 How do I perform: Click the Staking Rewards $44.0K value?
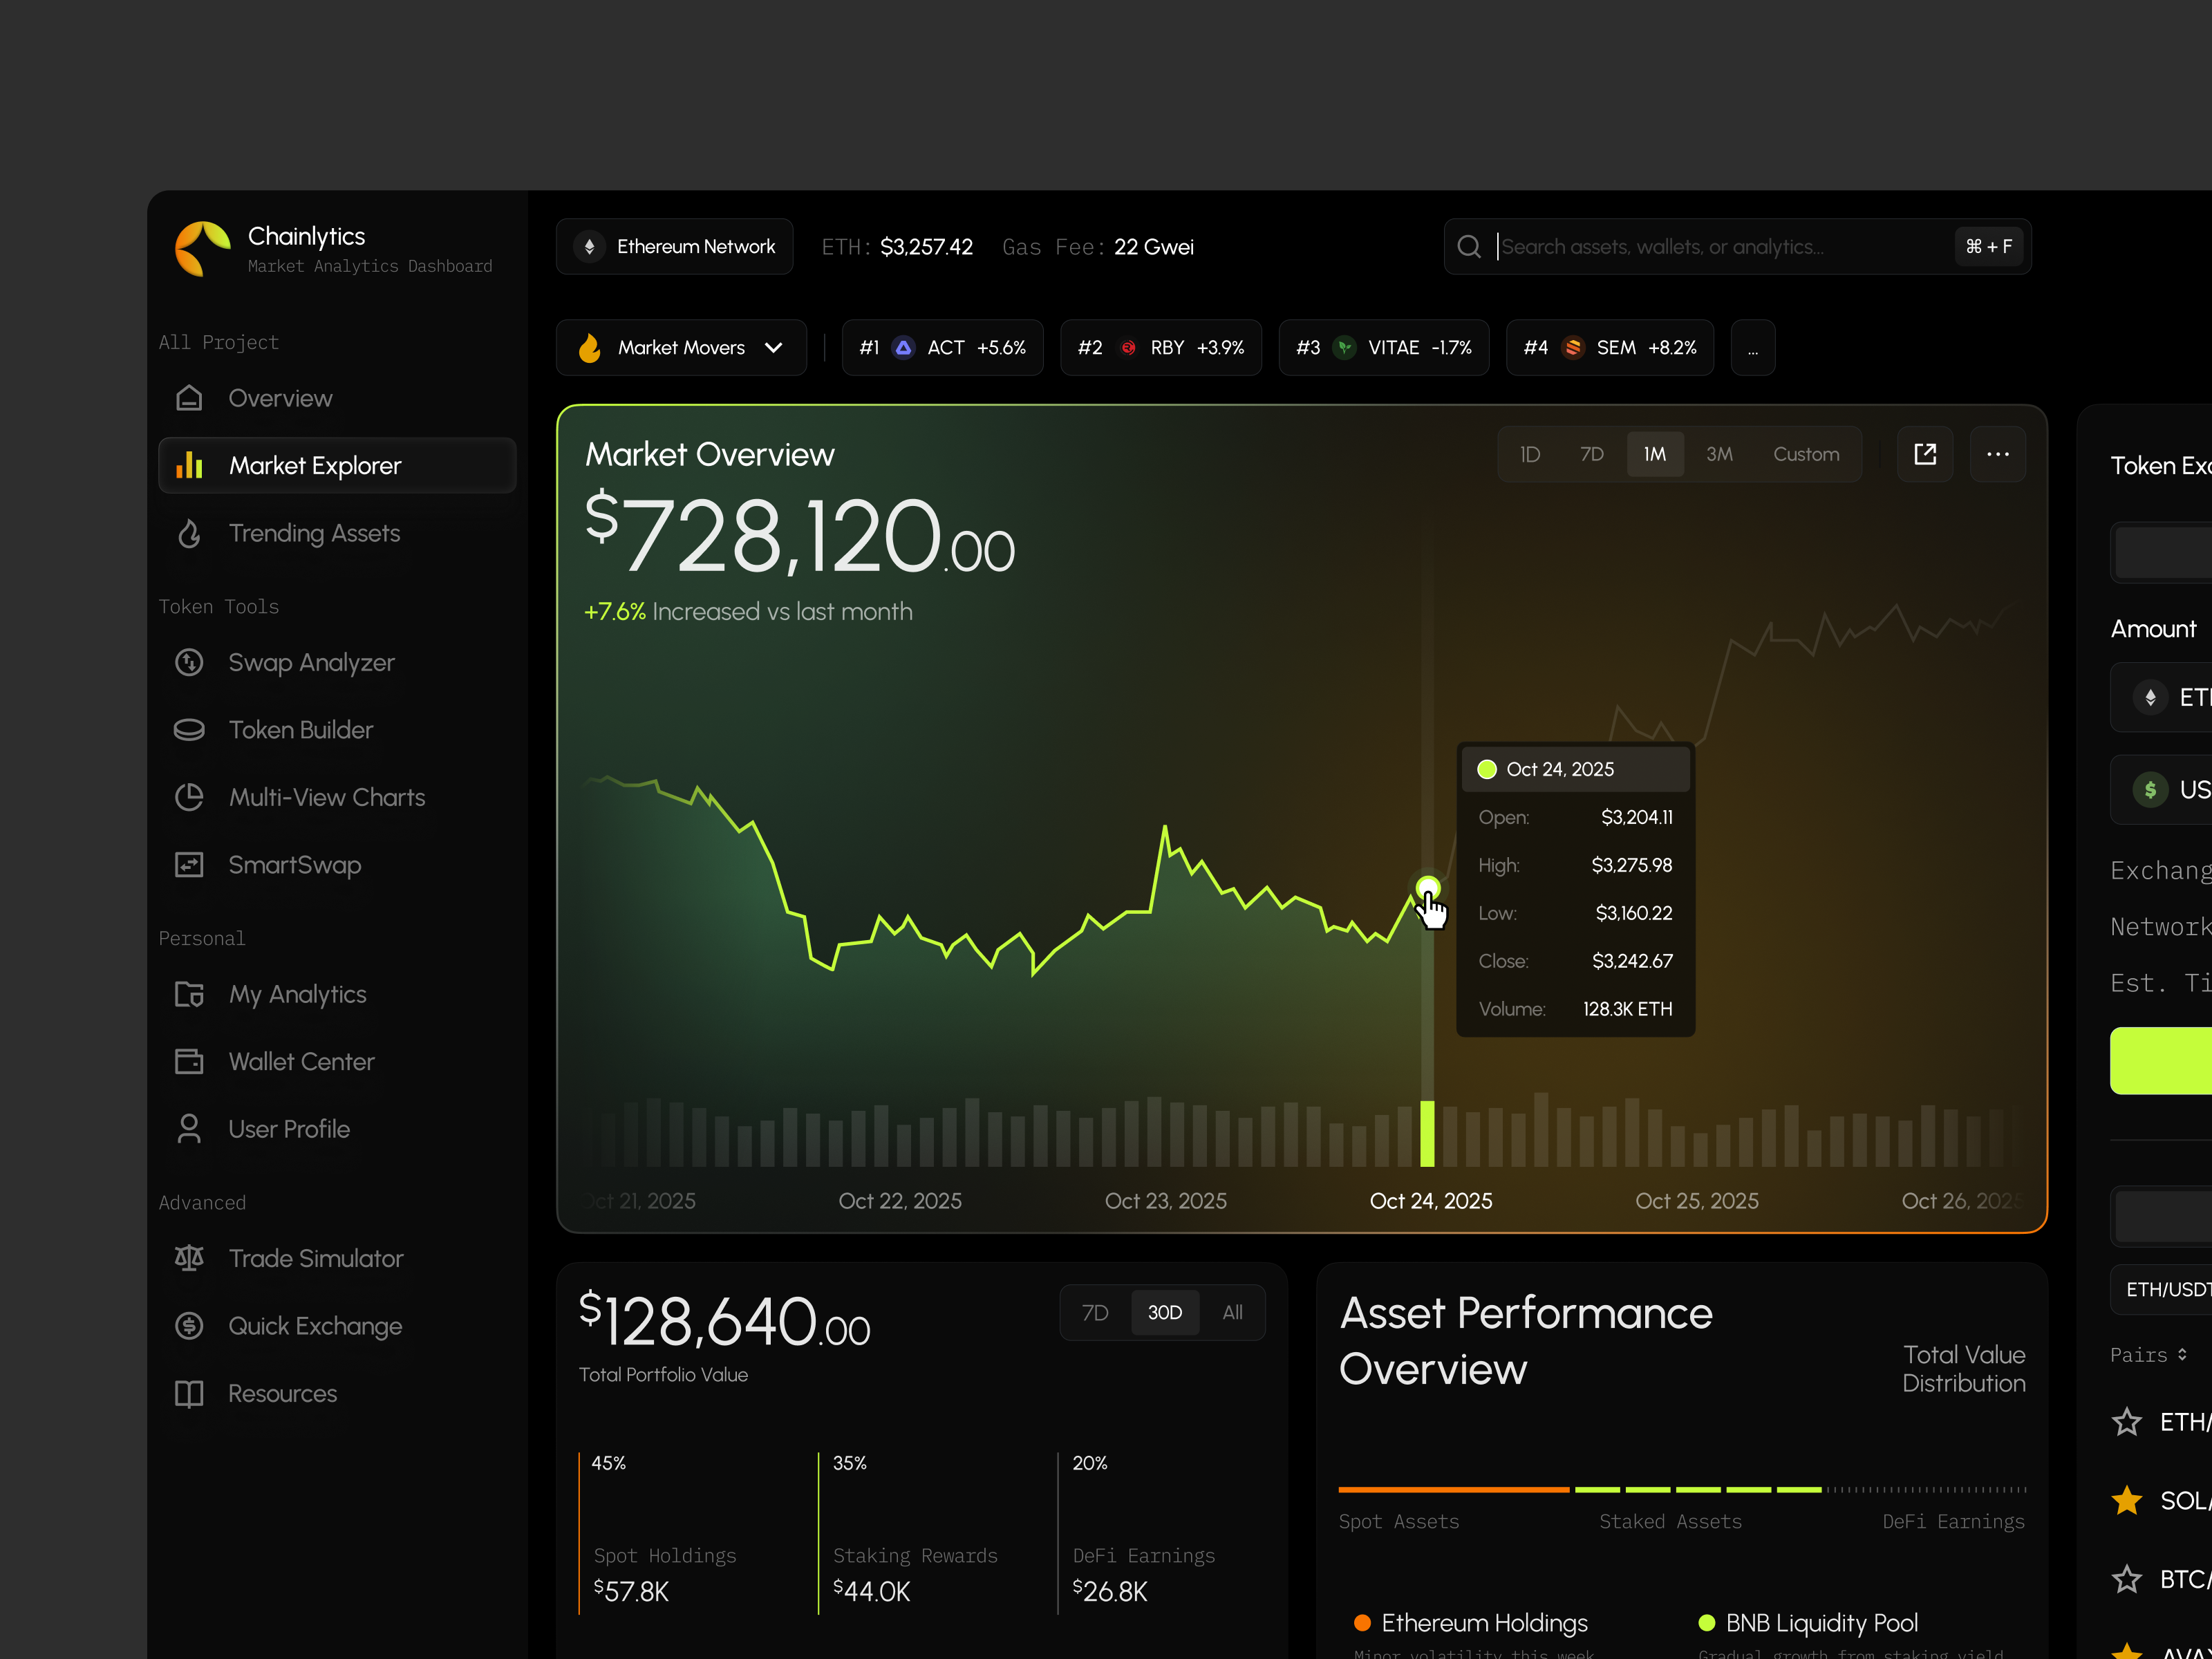point(872,1592)
